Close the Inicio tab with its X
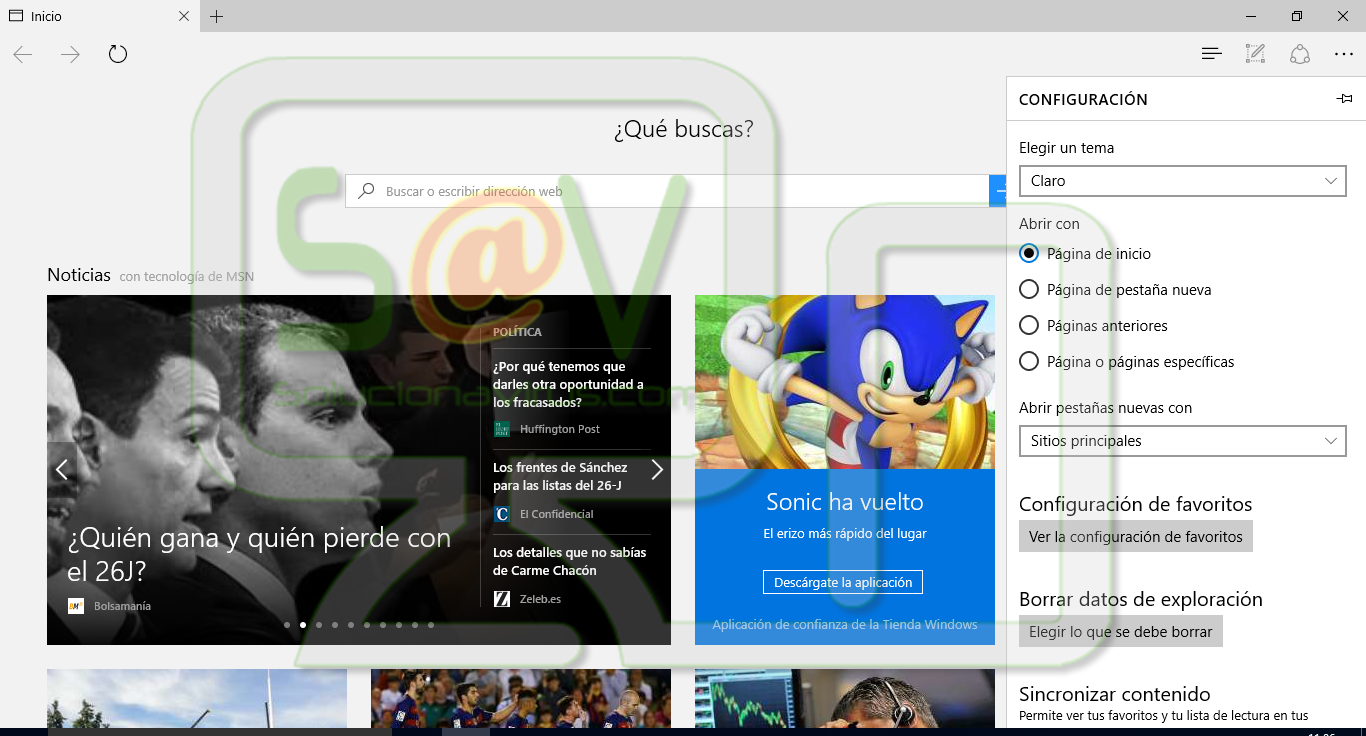 (x=183, y=16)
